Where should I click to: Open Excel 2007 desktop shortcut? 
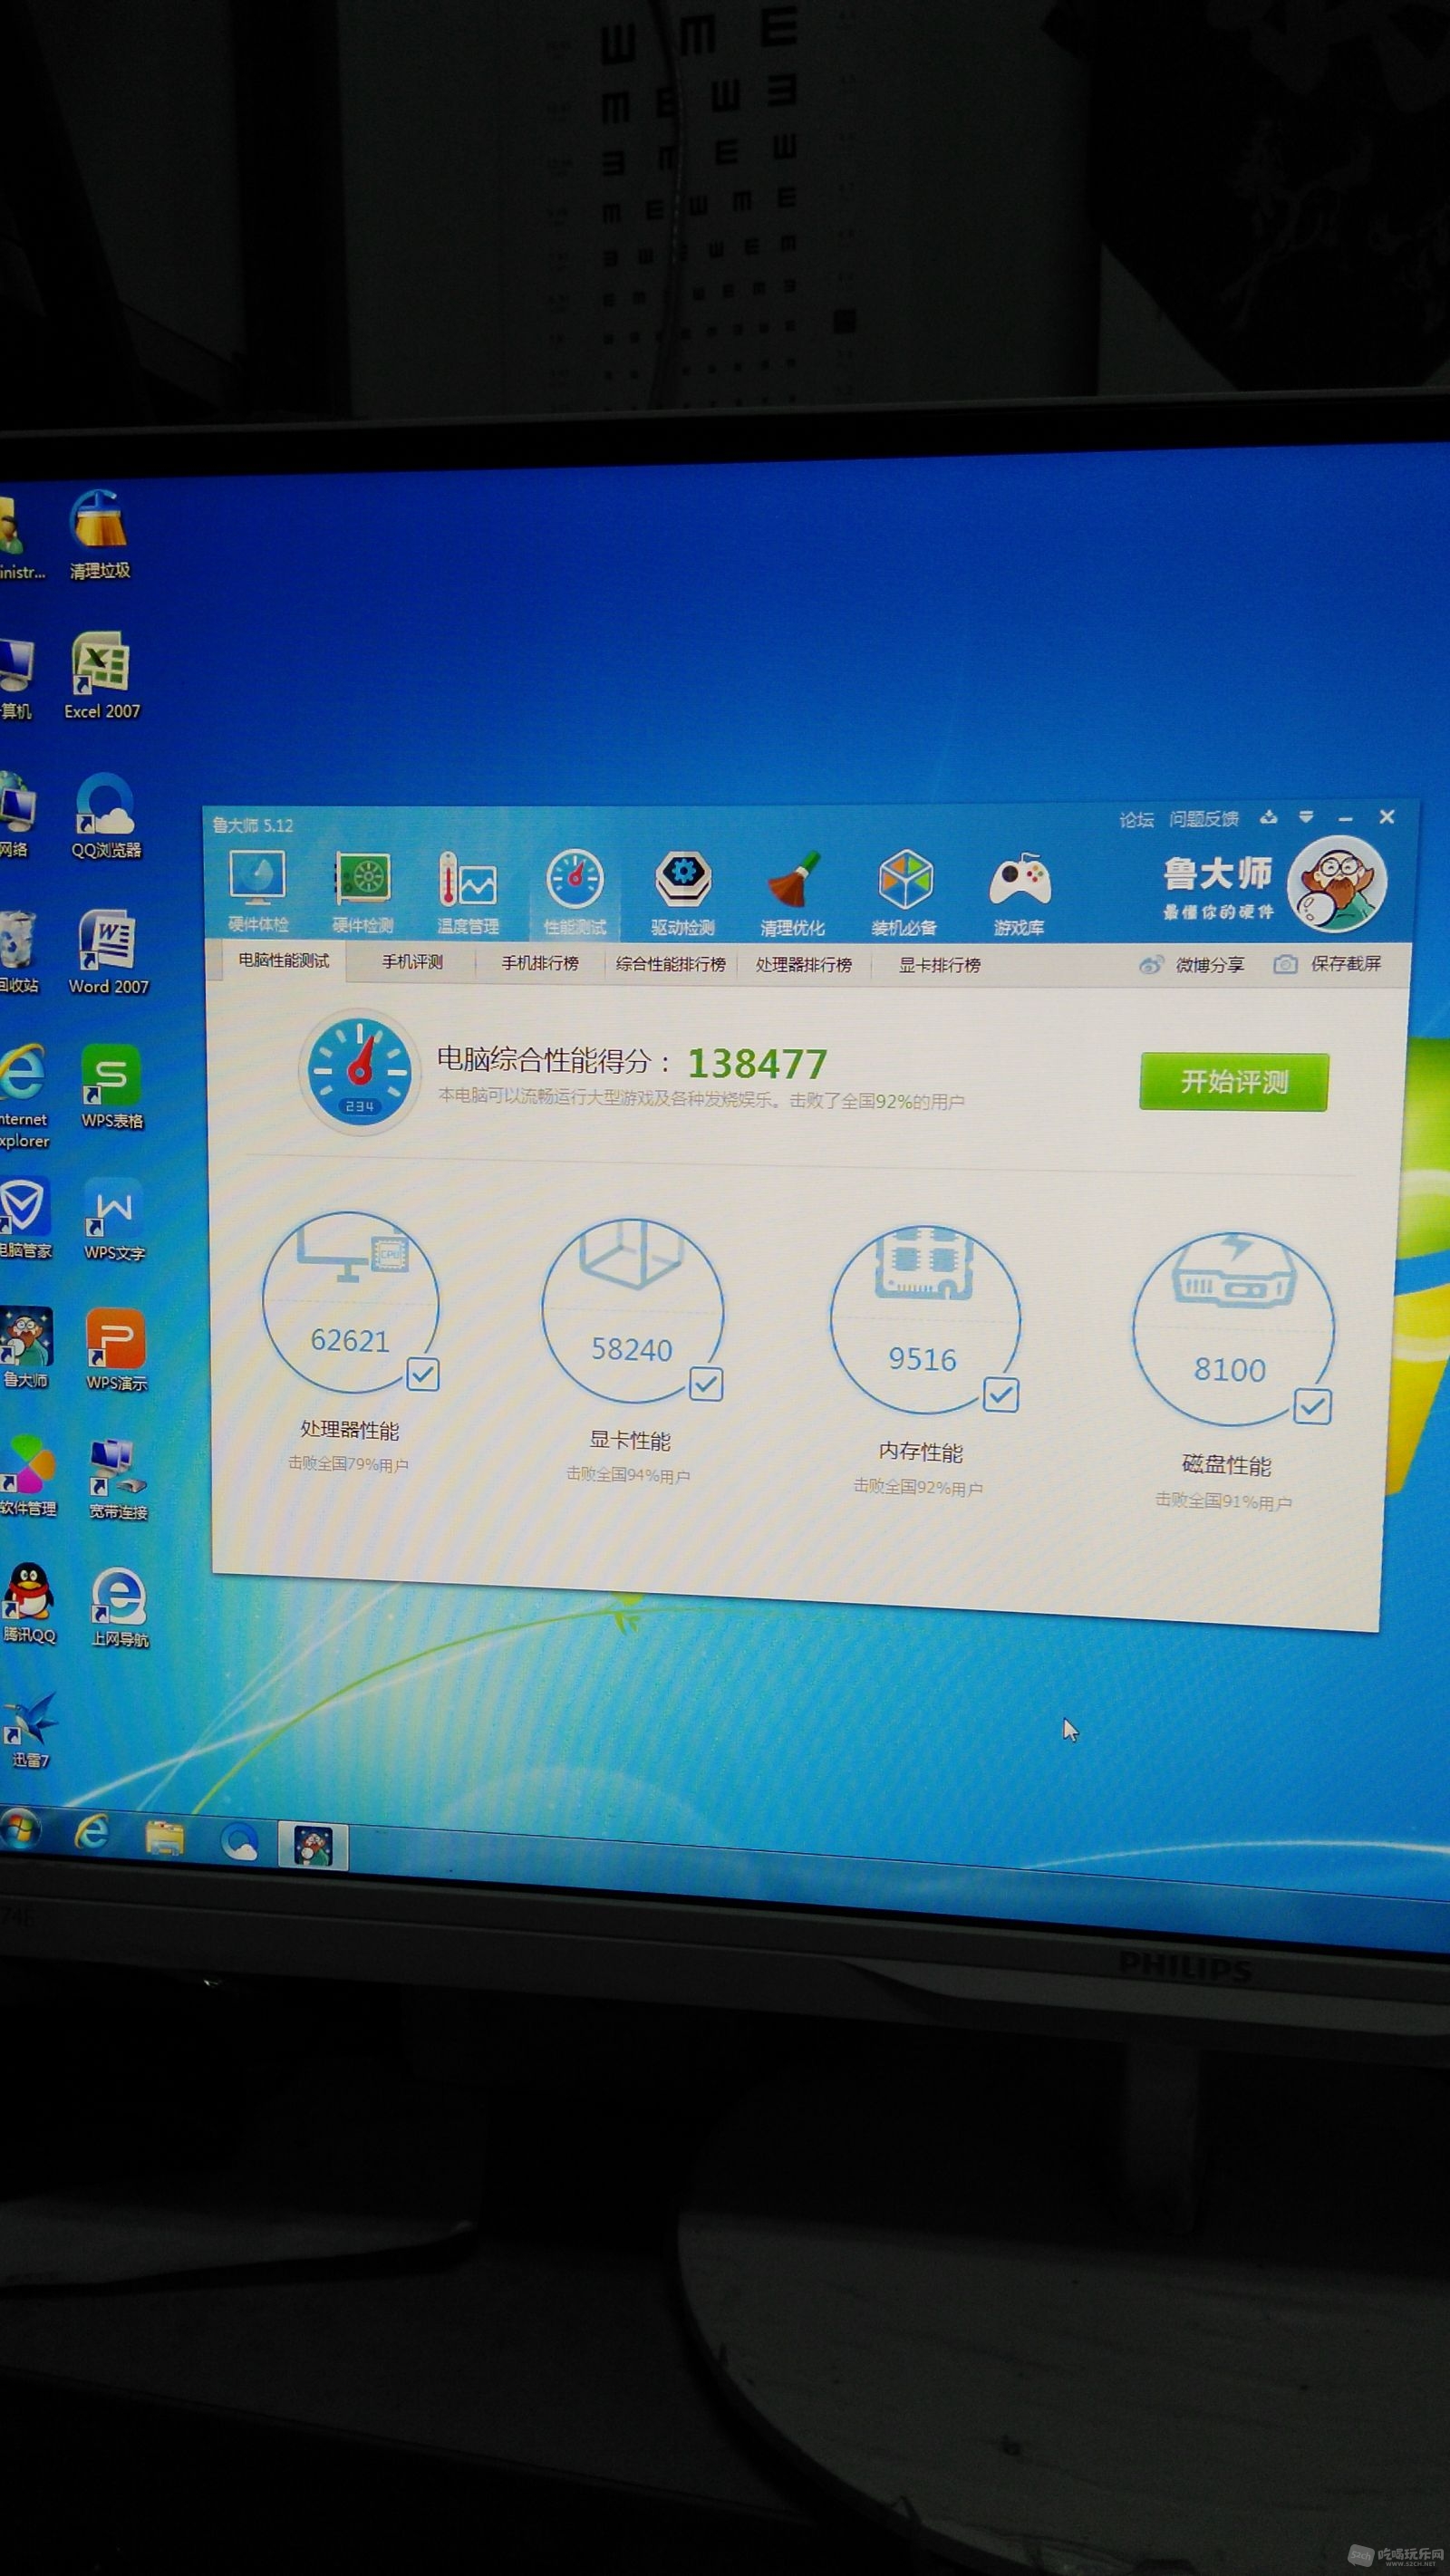pos(102,675)
